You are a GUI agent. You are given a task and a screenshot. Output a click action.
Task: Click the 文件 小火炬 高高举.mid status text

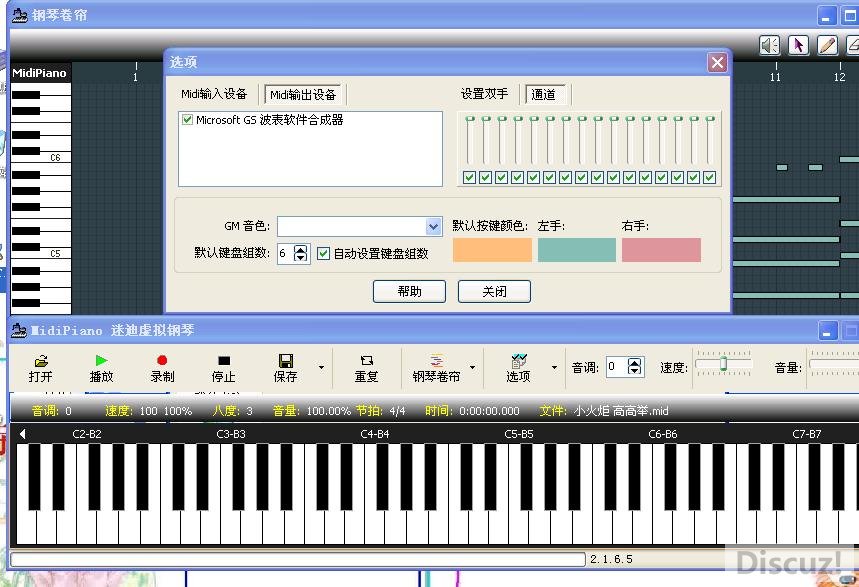[604, 411]
